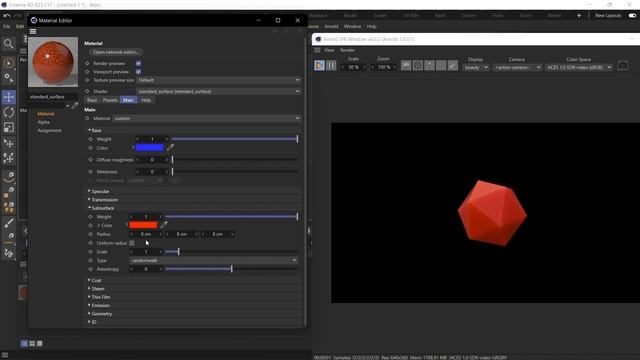Click the first gray IPR toolbar icon
Image resolution: width=640 pixels, height=360 pixels.
pos(406,65)
